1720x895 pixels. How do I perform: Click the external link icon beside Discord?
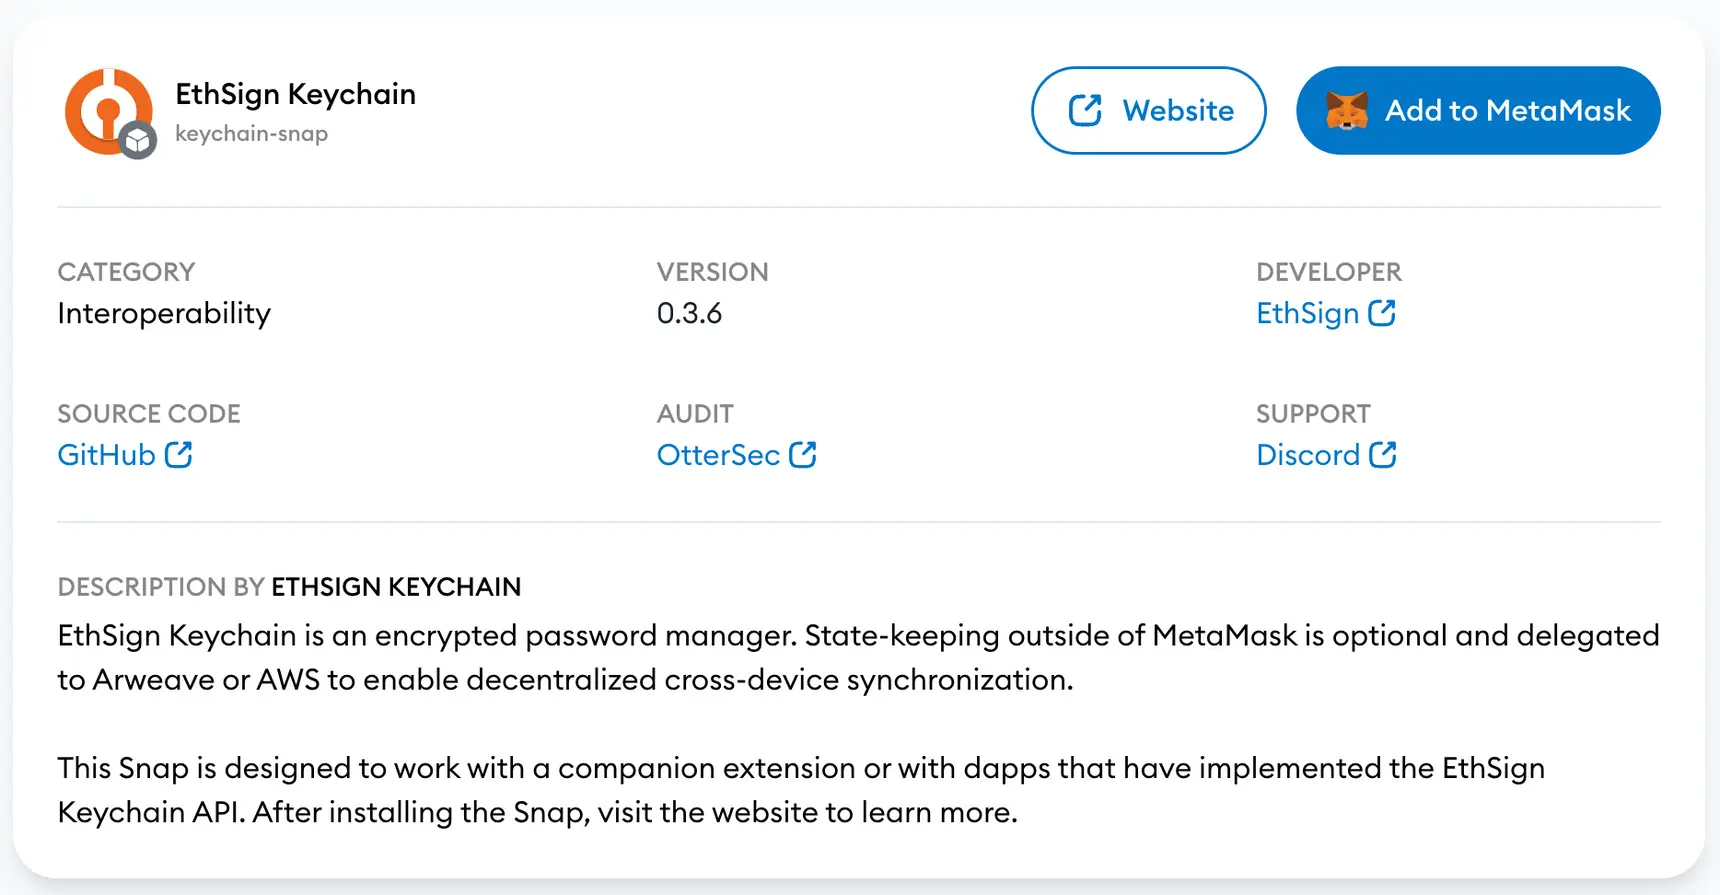click(x=1385, y=454)
